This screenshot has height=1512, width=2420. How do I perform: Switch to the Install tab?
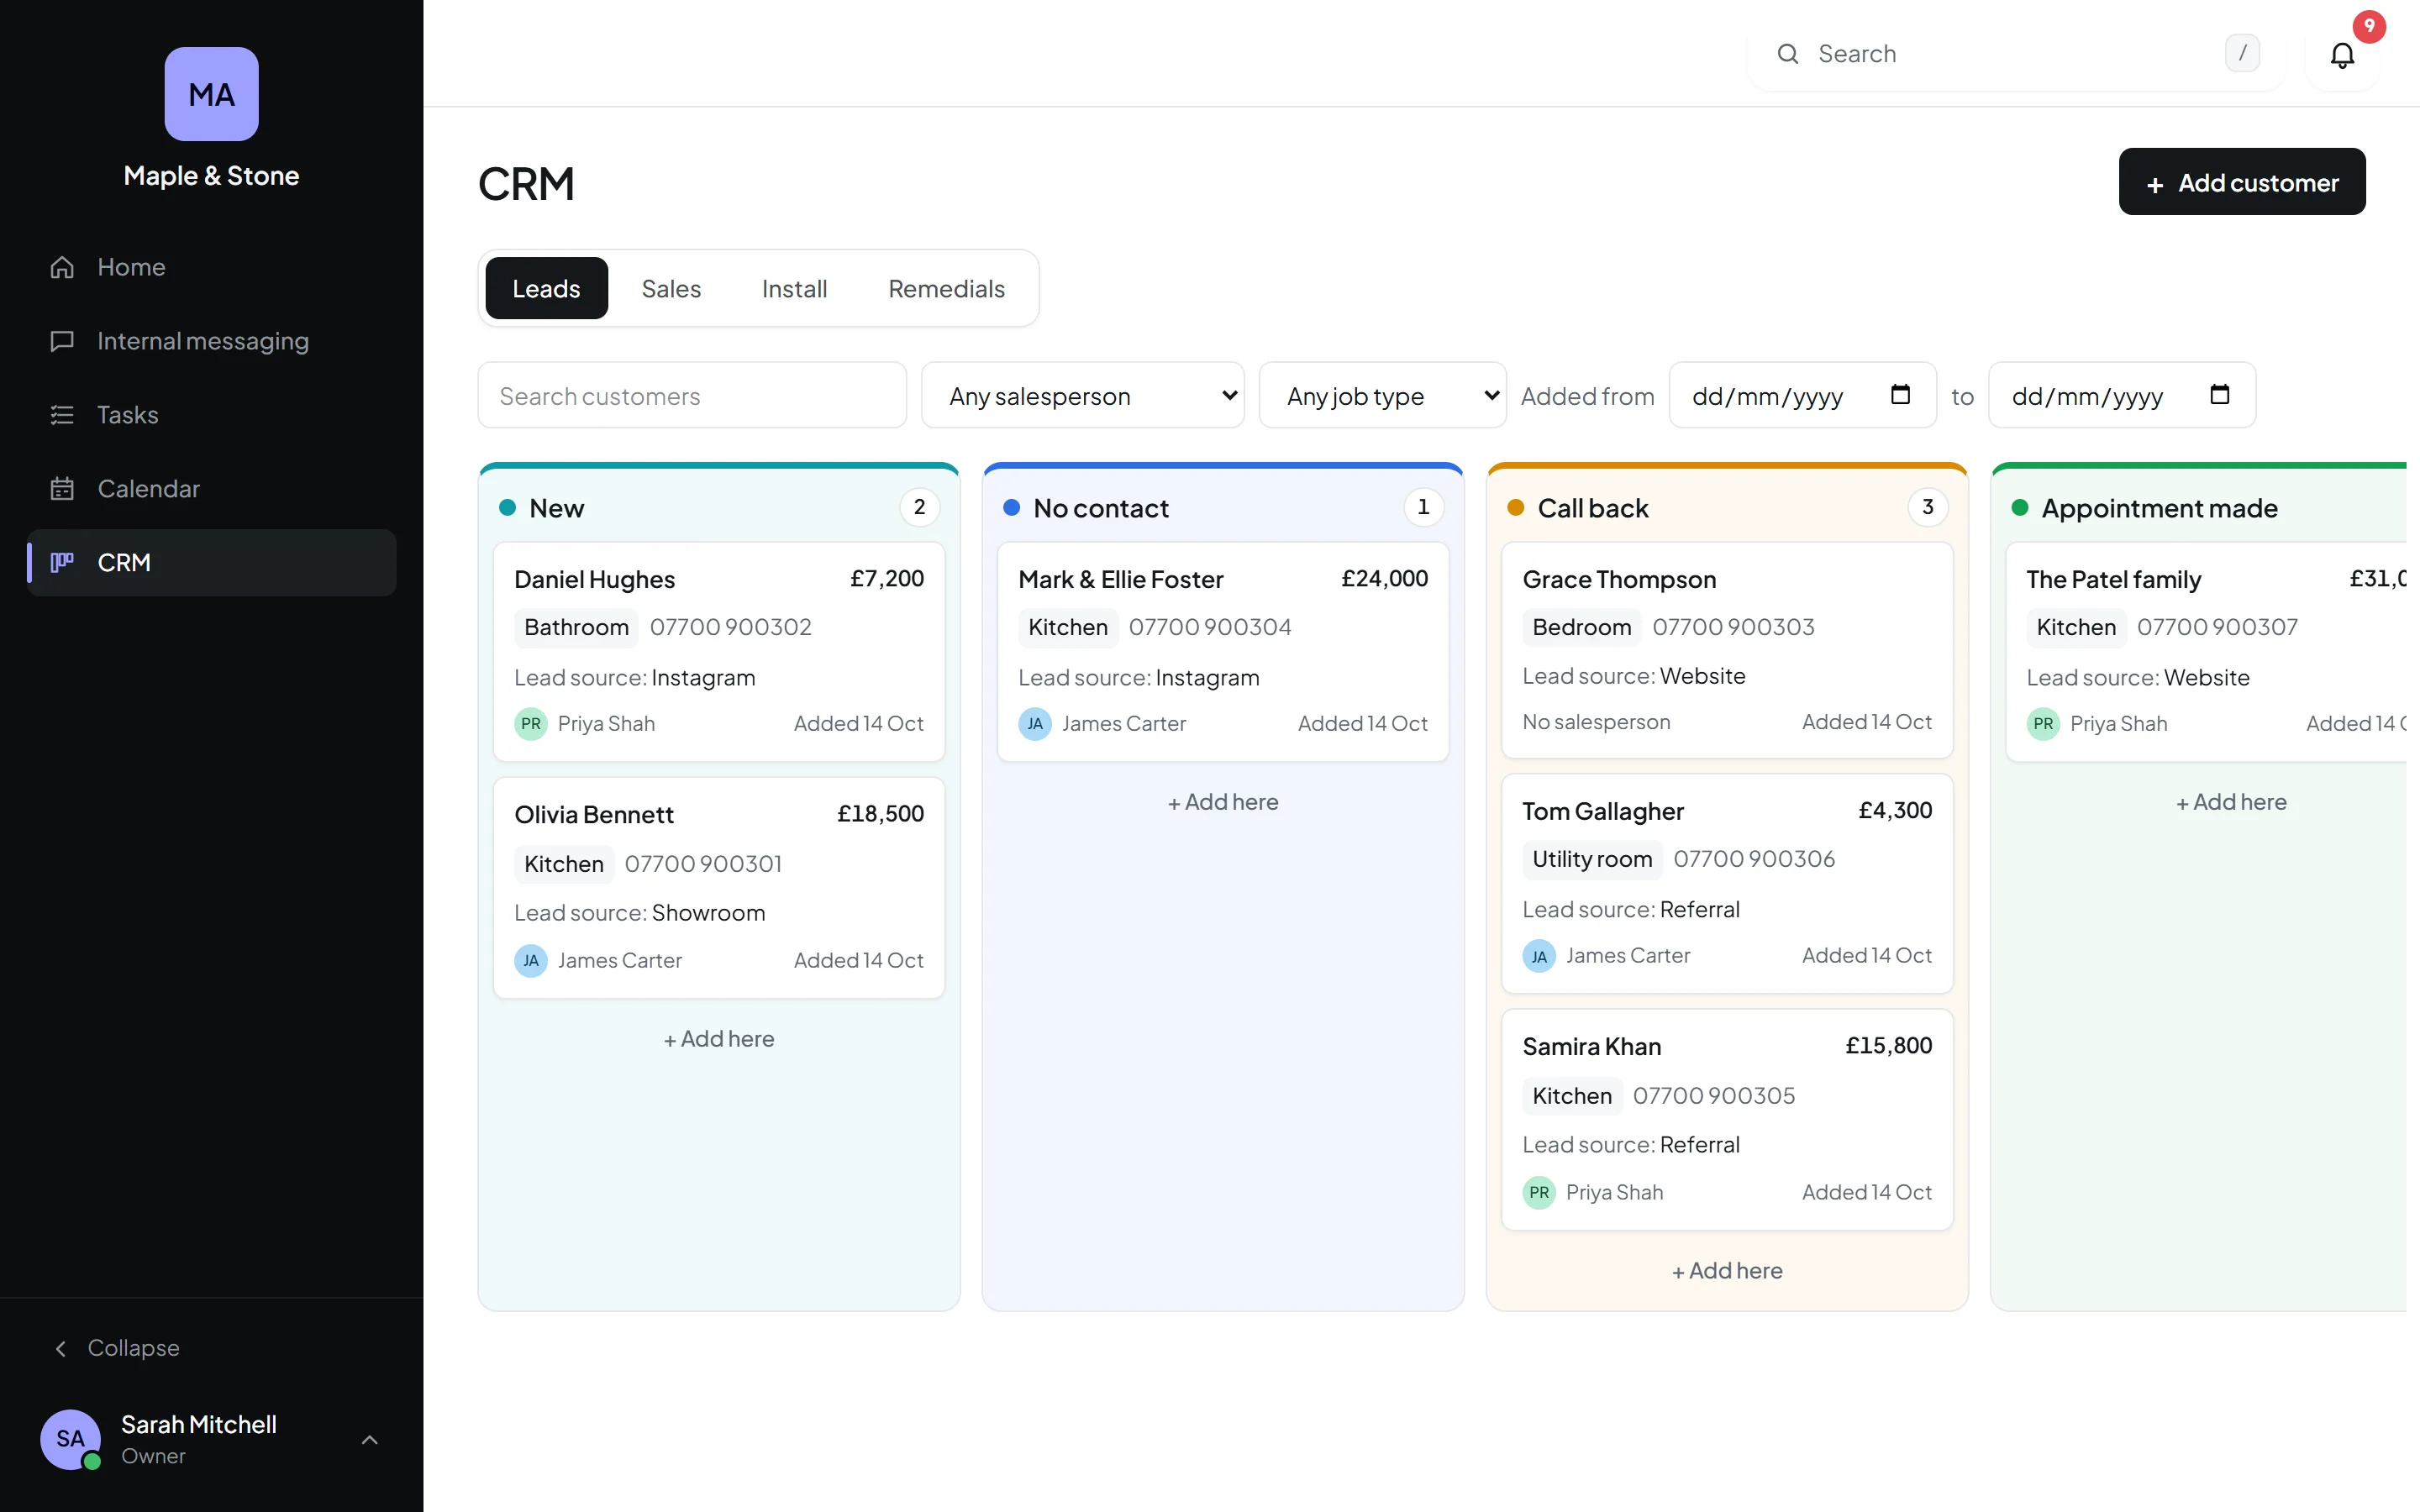(x=794, y=288)
